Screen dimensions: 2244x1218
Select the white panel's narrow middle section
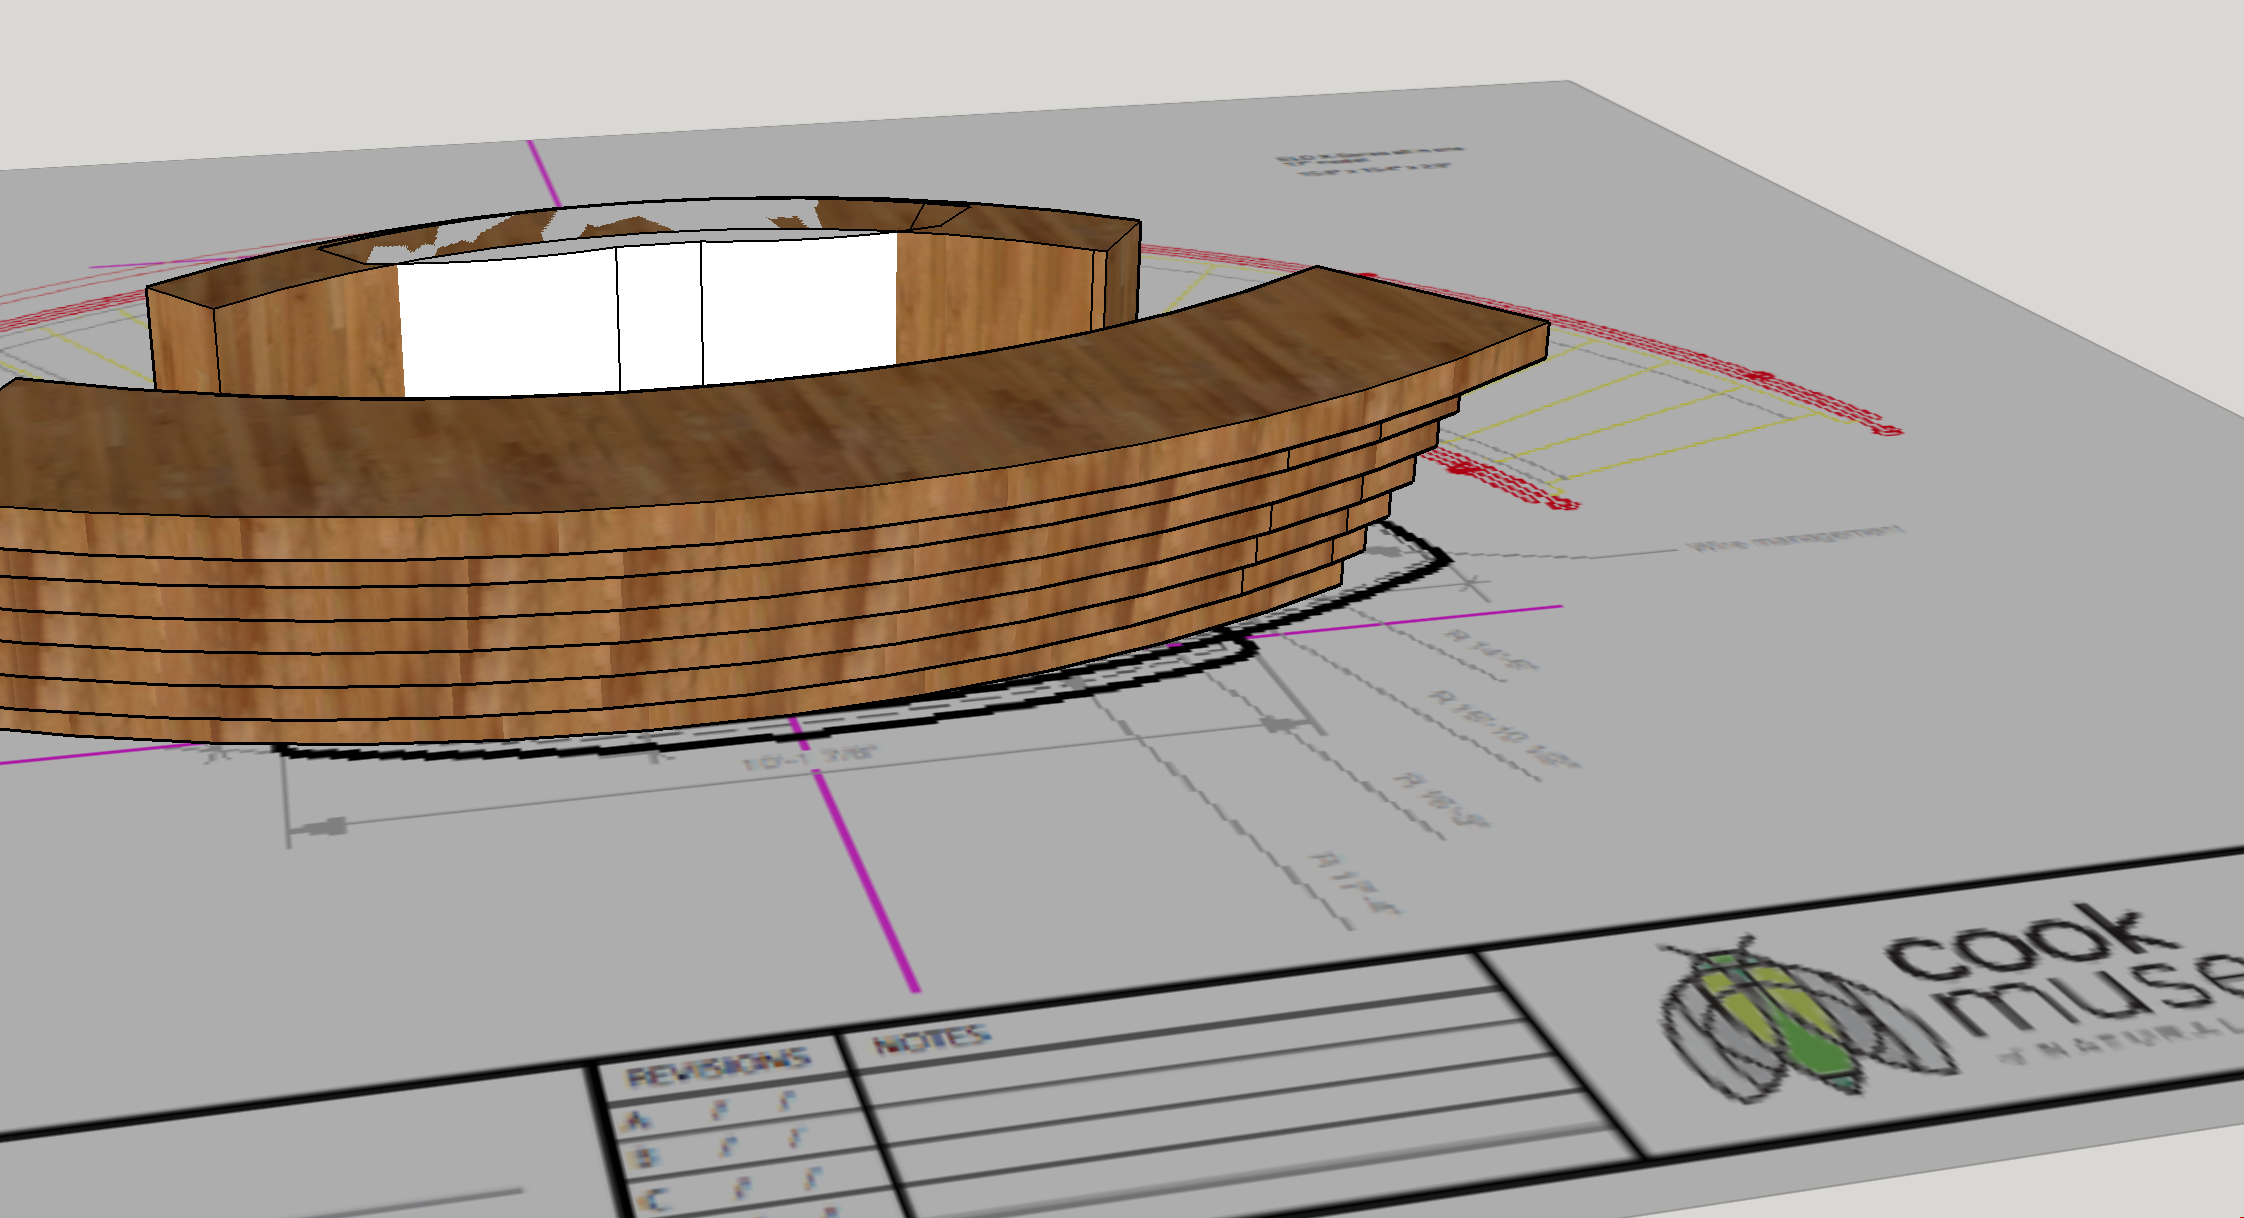click(660, 315)
